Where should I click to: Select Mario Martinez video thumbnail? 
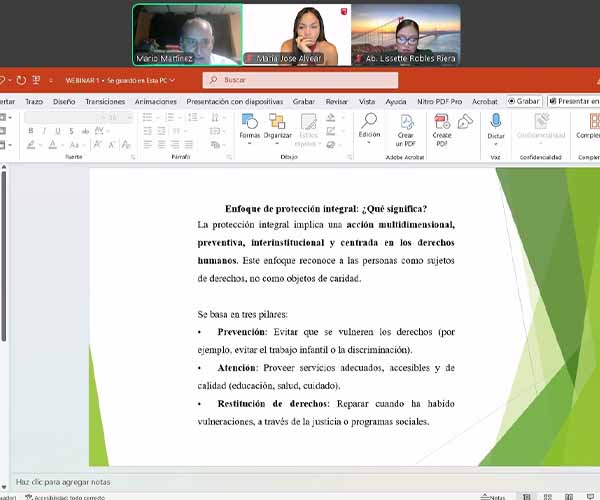(x=188, y=35)
